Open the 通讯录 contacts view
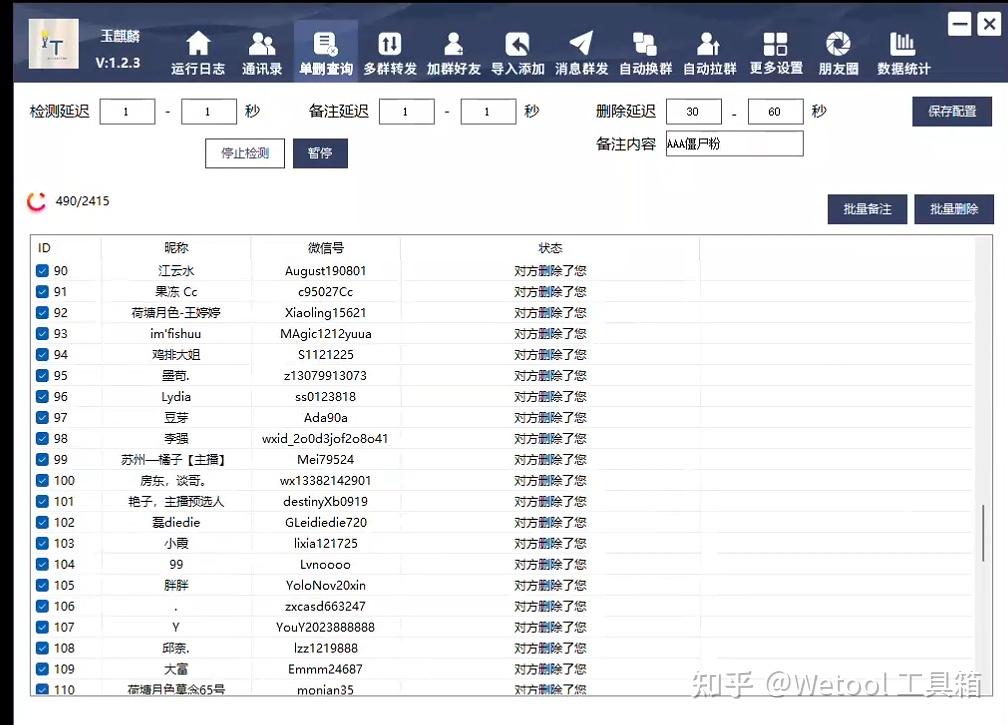This screenshot has width=1008, height=725. pos(262,48)
